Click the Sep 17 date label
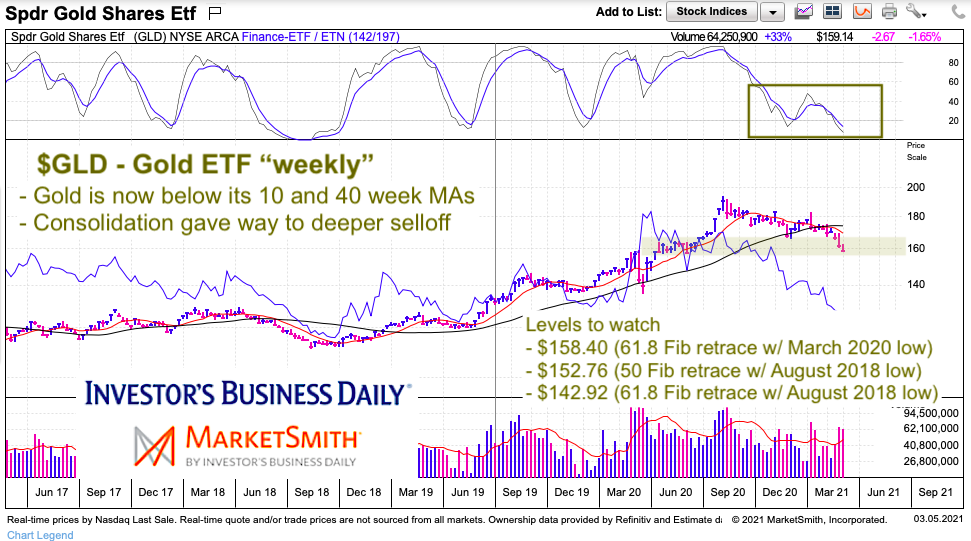 point(103,492)
